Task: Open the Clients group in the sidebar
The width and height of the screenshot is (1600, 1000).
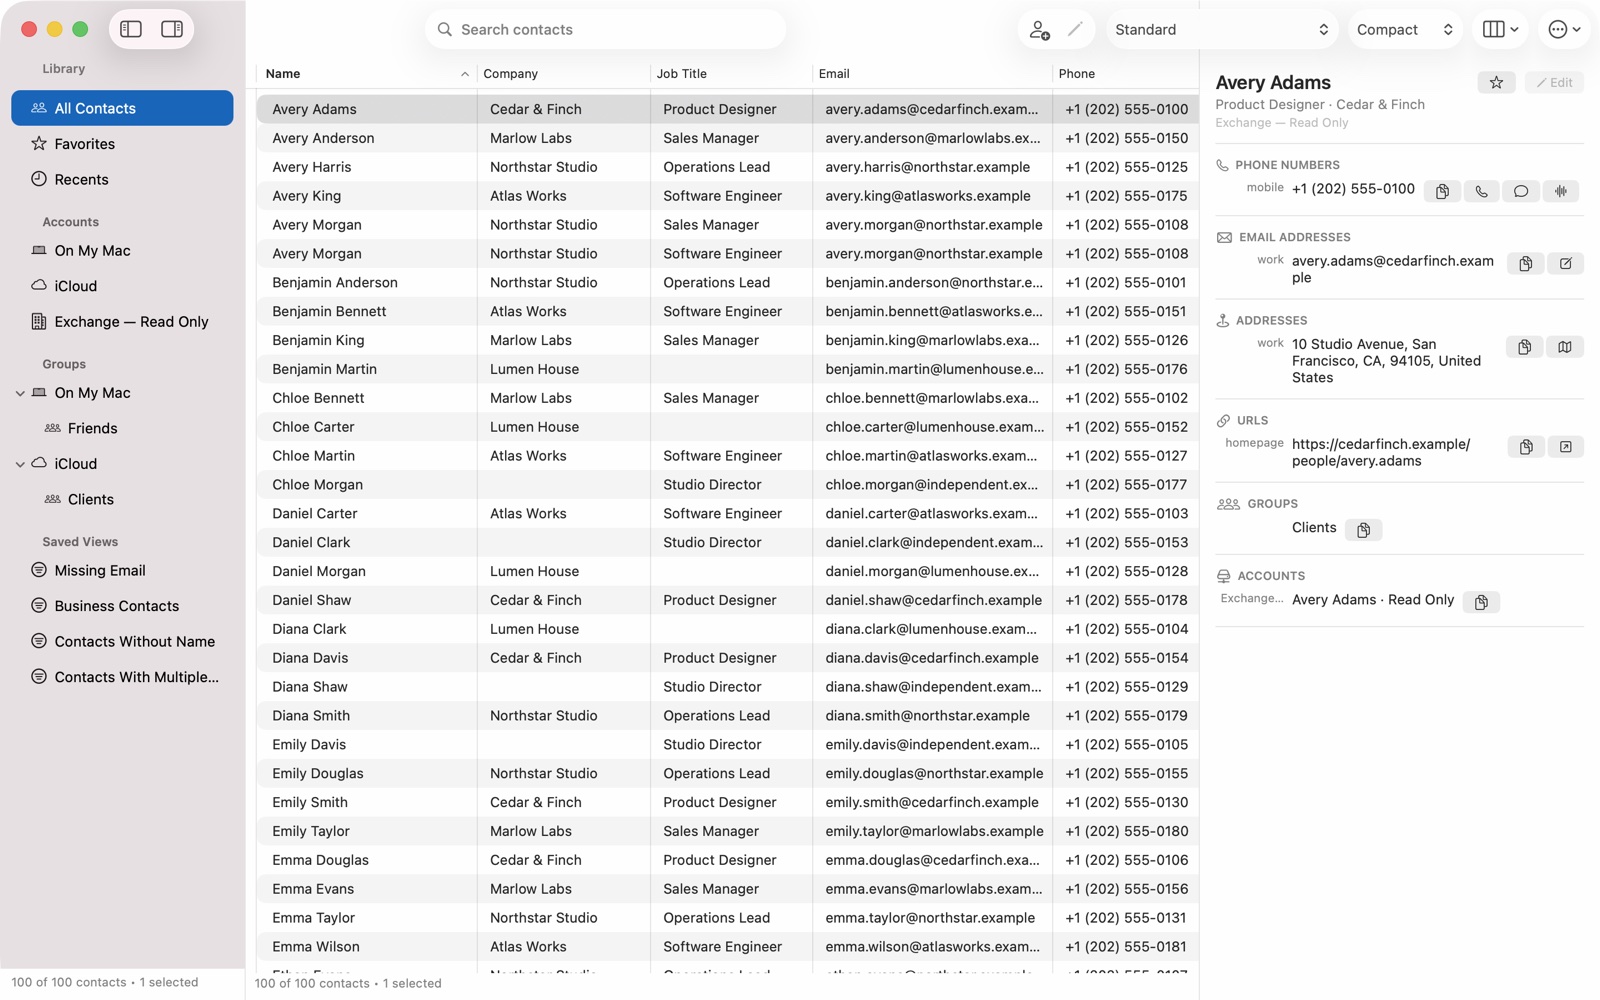Action: (x=122, y=500)
